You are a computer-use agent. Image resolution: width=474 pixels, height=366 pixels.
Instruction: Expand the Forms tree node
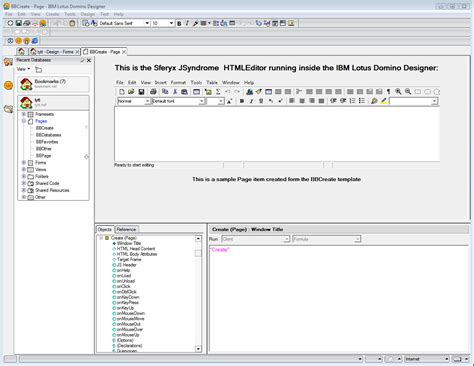point(24,163)
